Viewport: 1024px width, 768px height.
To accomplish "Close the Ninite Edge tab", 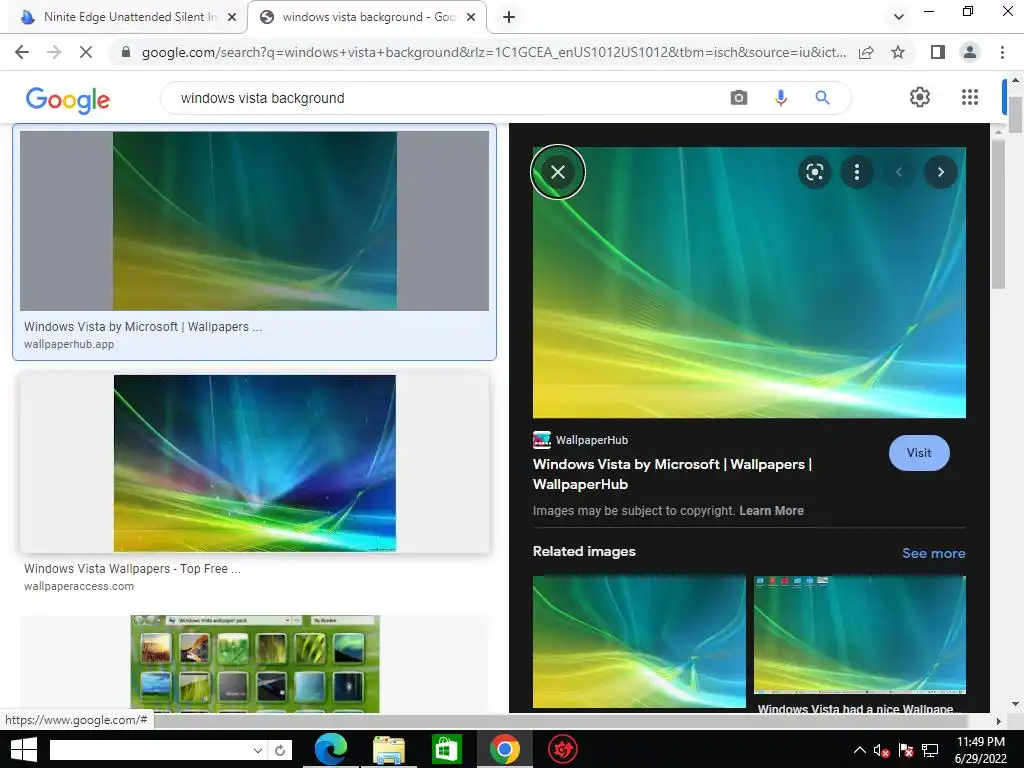I will (x=232, y=17).
